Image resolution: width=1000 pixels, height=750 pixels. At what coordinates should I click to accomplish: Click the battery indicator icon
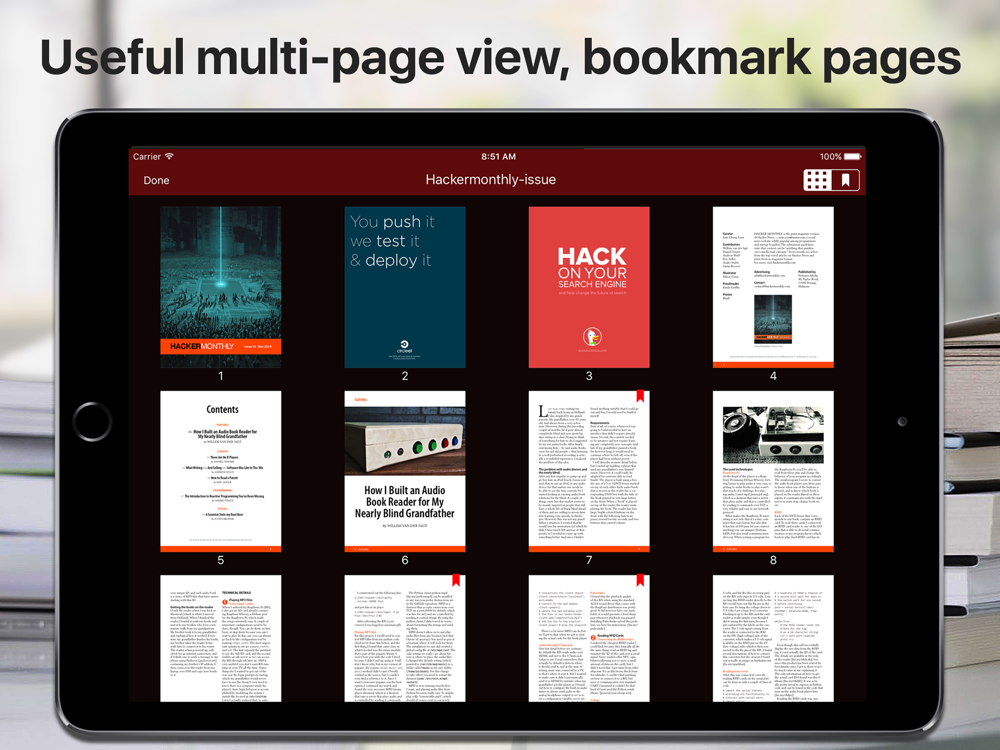(x=853, y=156)
